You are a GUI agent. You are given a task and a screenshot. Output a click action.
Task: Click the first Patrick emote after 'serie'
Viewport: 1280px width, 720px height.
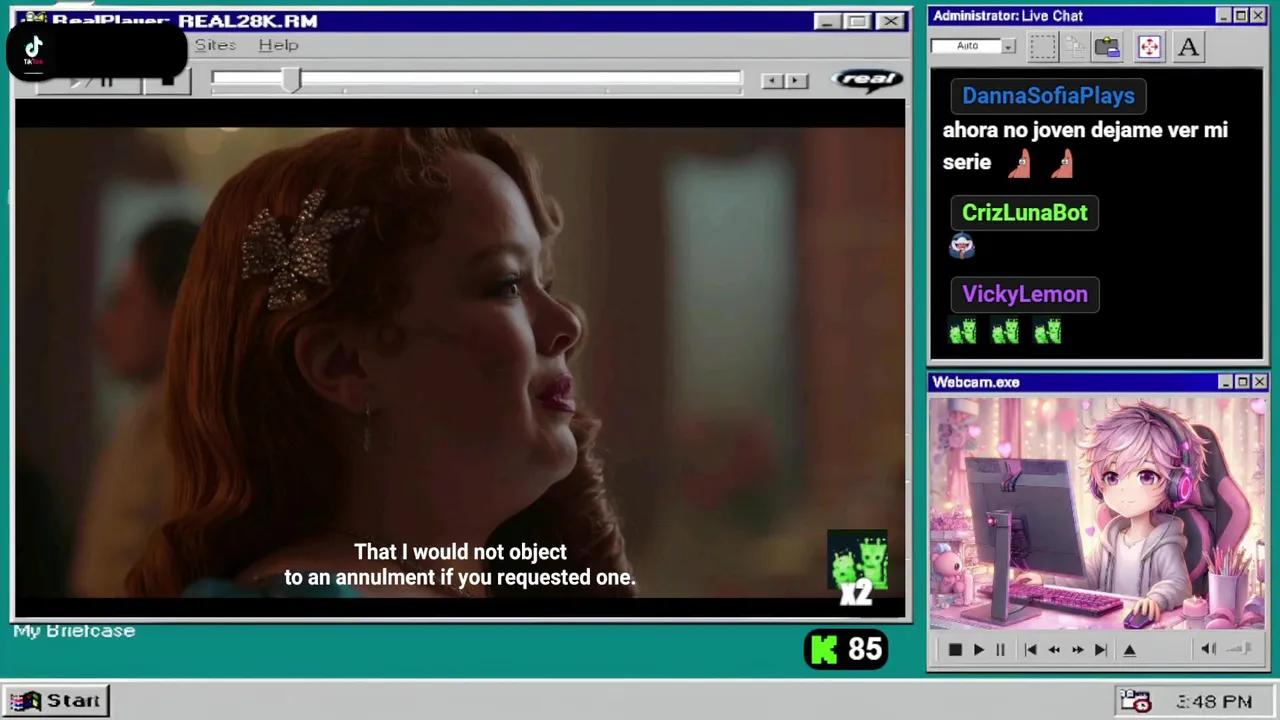coord(1019,163)
